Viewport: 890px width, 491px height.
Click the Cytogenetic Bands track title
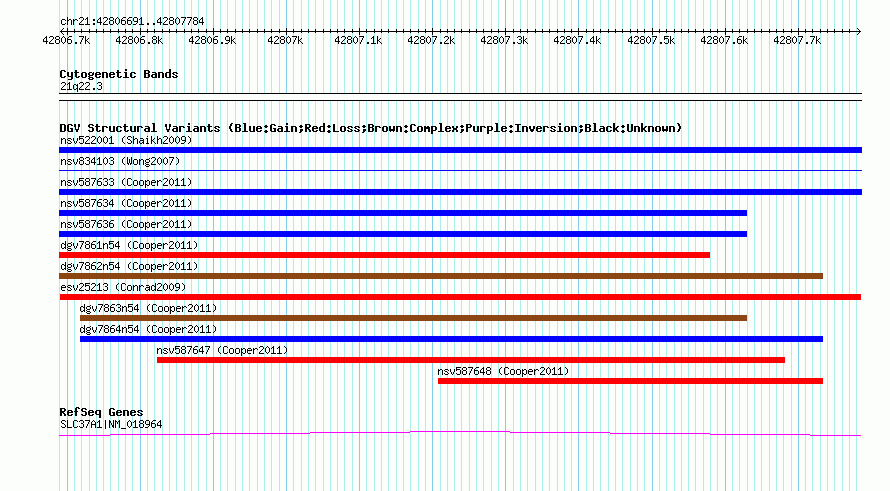(119, 74)
